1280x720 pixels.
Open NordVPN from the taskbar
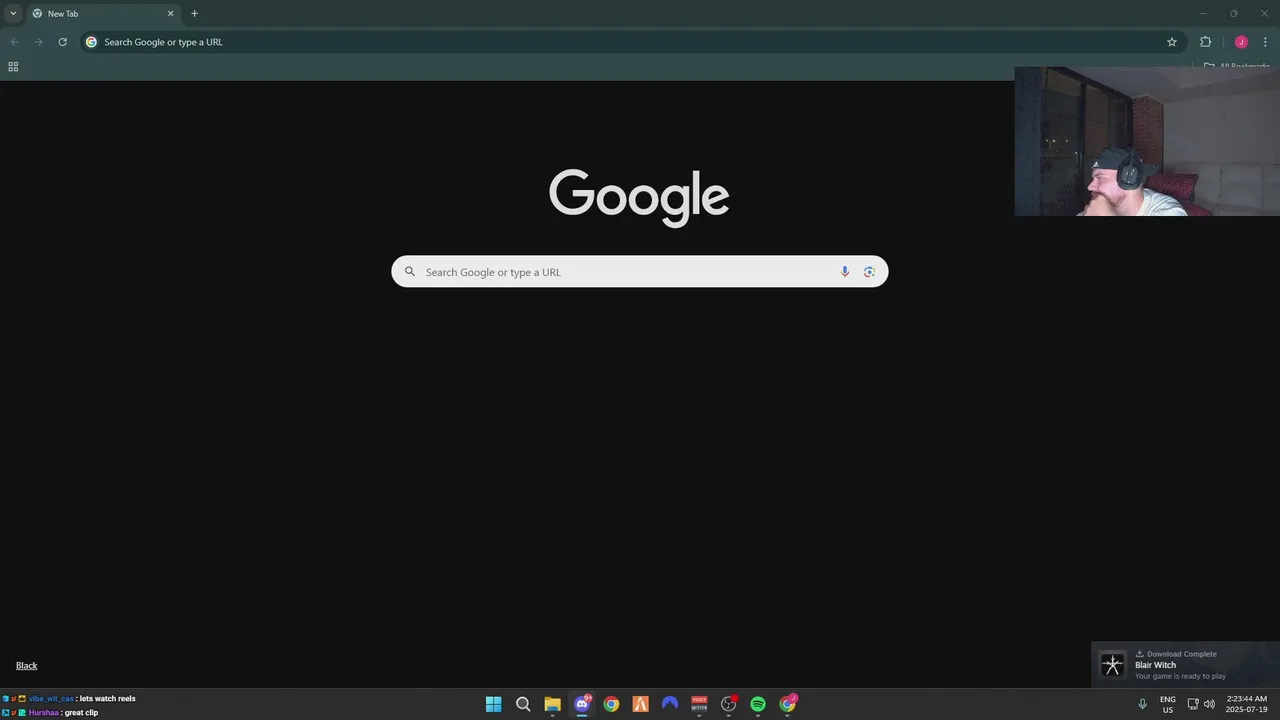pos(670,704)
